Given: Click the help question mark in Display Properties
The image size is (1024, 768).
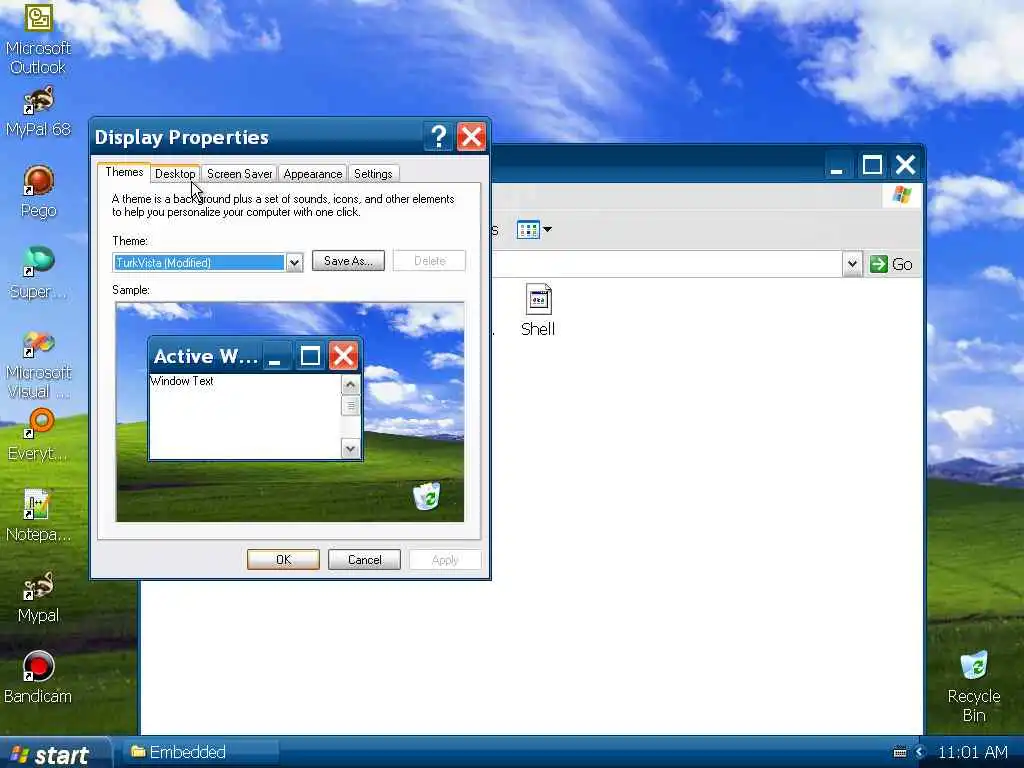Looking at the screenshot, I should point(438,136).
